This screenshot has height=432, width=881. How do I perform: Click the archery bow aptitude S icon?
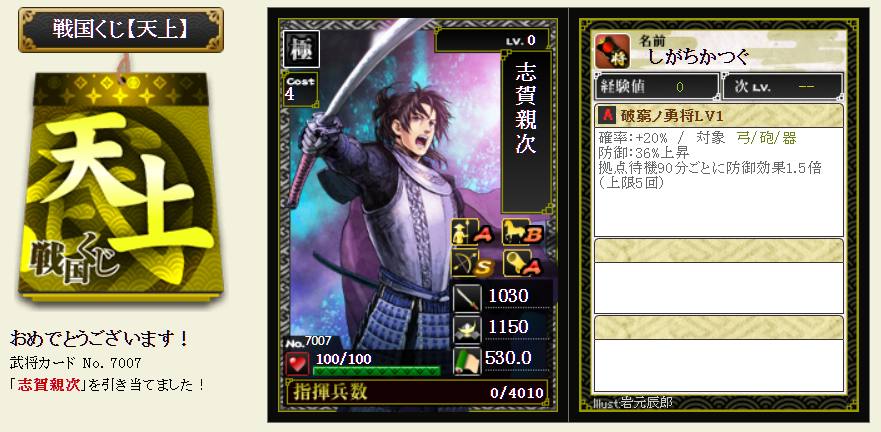pyautogui.click(x=473, y=263)
